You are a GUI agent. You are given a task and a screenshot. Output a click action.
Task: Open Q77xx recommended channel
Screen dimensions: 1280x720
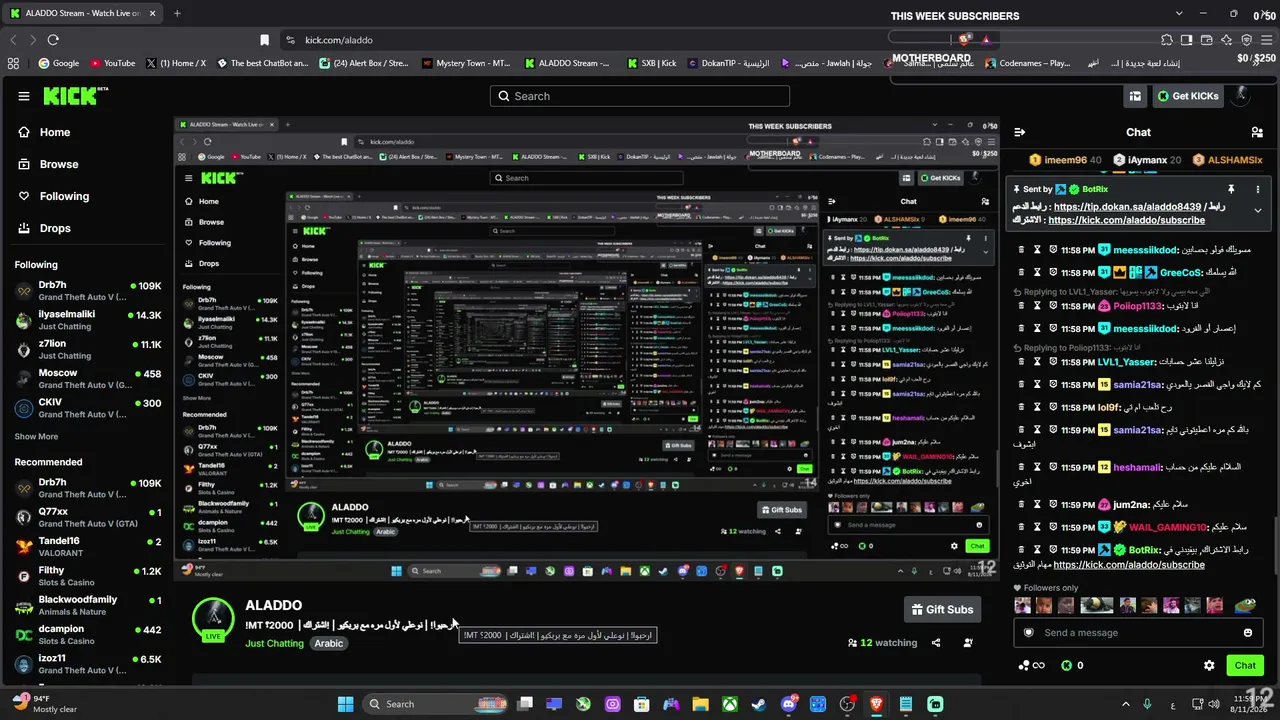pos(88,517)
